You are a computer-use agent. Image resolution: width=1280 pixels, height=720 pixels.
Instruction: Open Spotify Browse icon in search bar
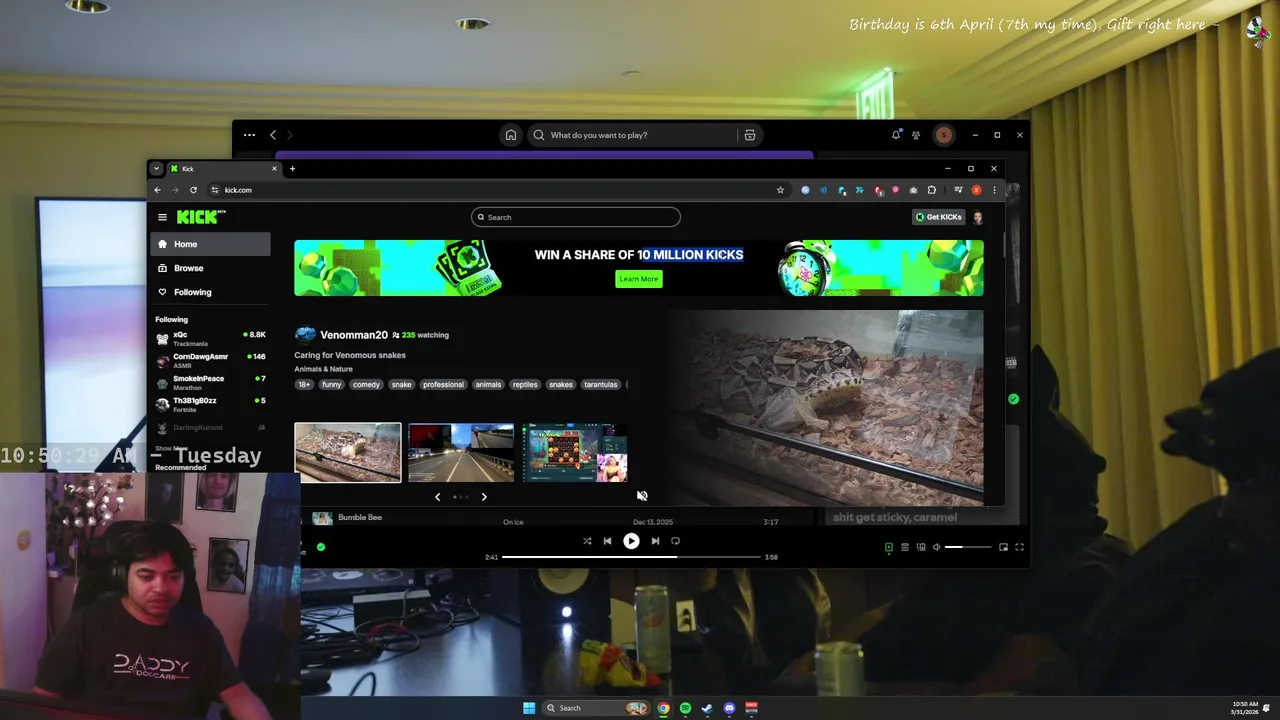(x=750, y=135)
